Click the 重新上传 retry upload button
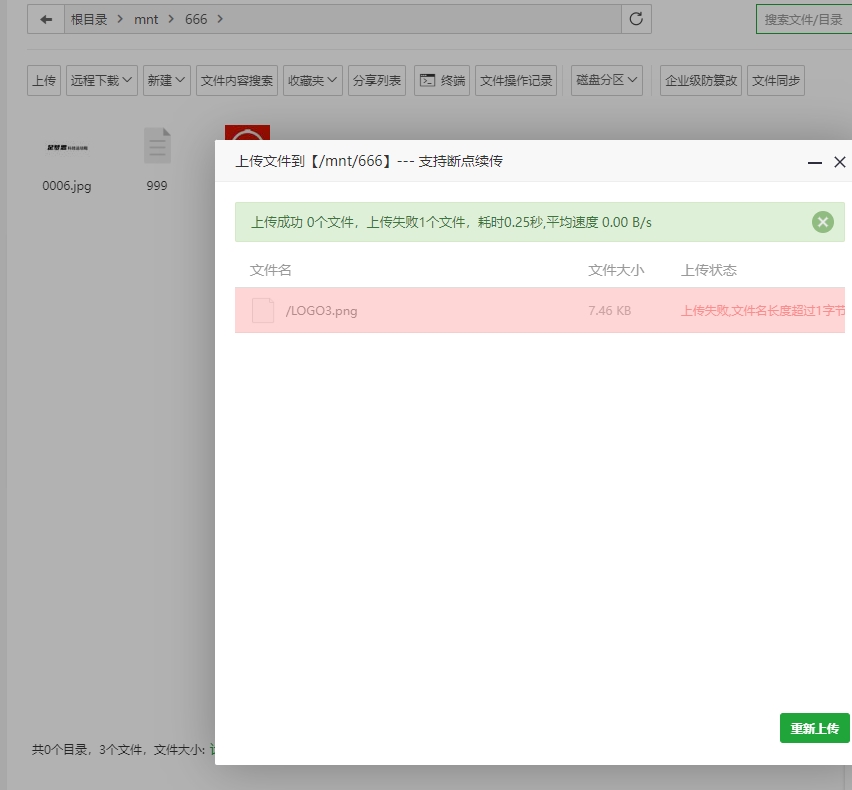The width and height of the screenshot is (852, 790). pyautogui.click(x=814, y=728)
